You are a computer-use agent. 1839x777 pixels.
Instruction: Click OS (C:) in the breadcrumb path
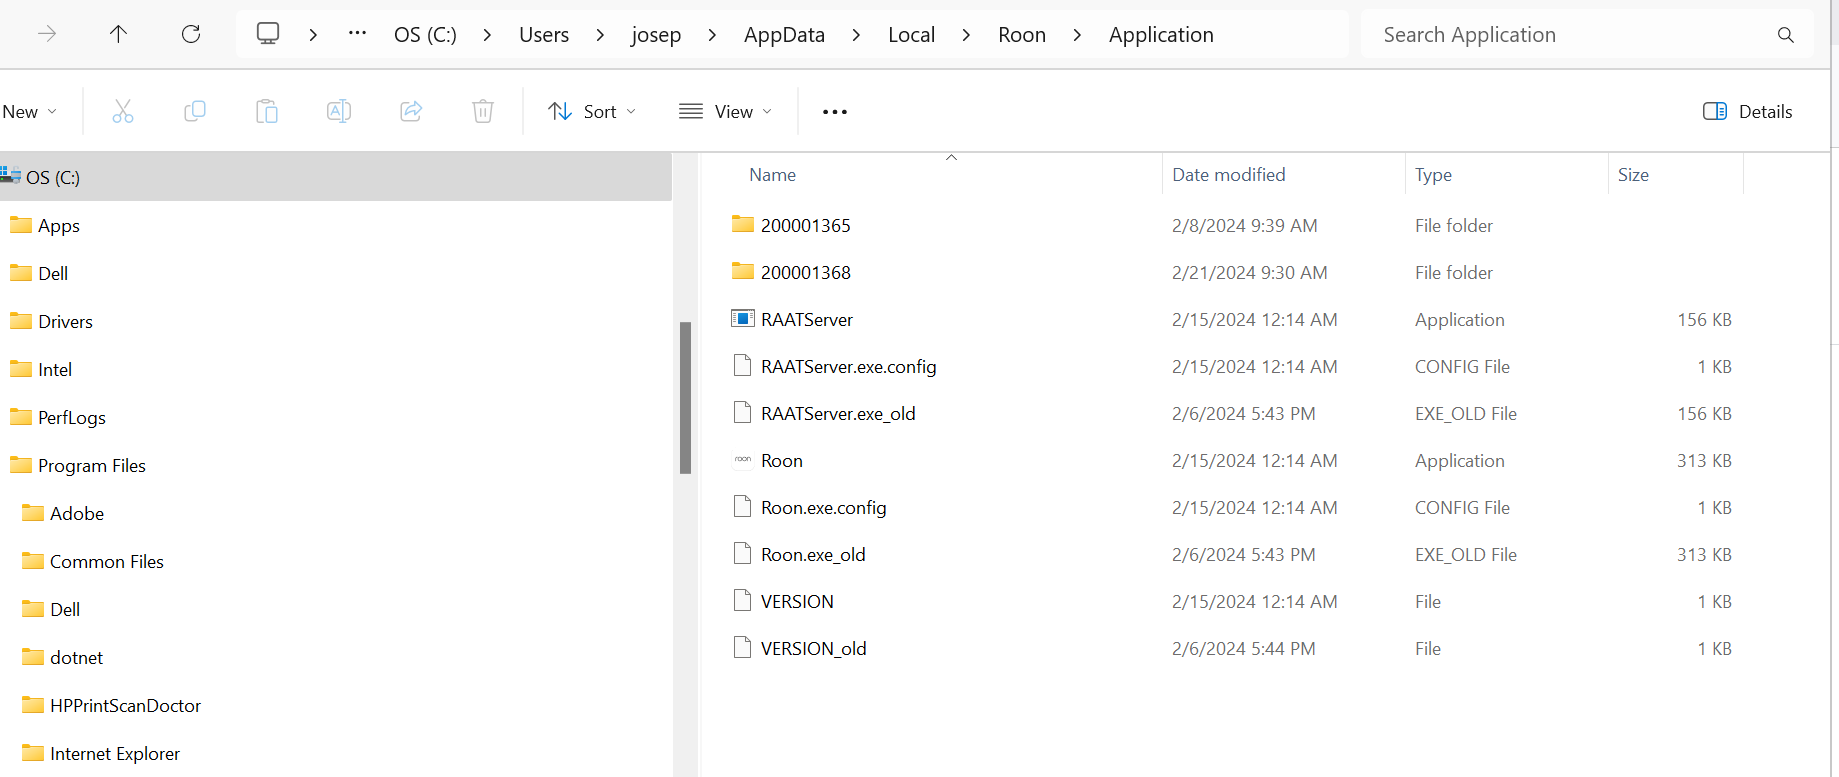[x=425, y=35]
